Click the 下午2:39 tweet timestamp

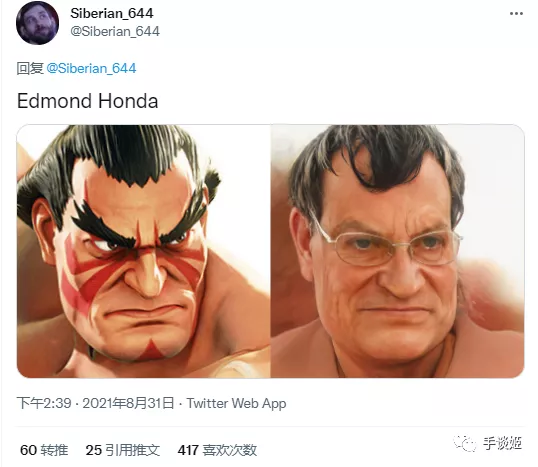tap(44, 403)
